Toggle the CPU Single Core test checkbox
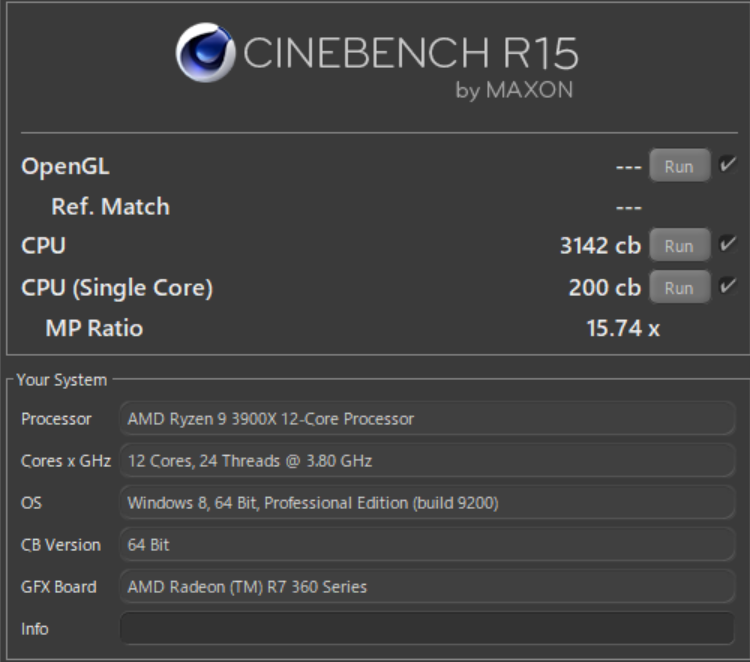This screenshot has width=750, height=662. pos(728,286)
